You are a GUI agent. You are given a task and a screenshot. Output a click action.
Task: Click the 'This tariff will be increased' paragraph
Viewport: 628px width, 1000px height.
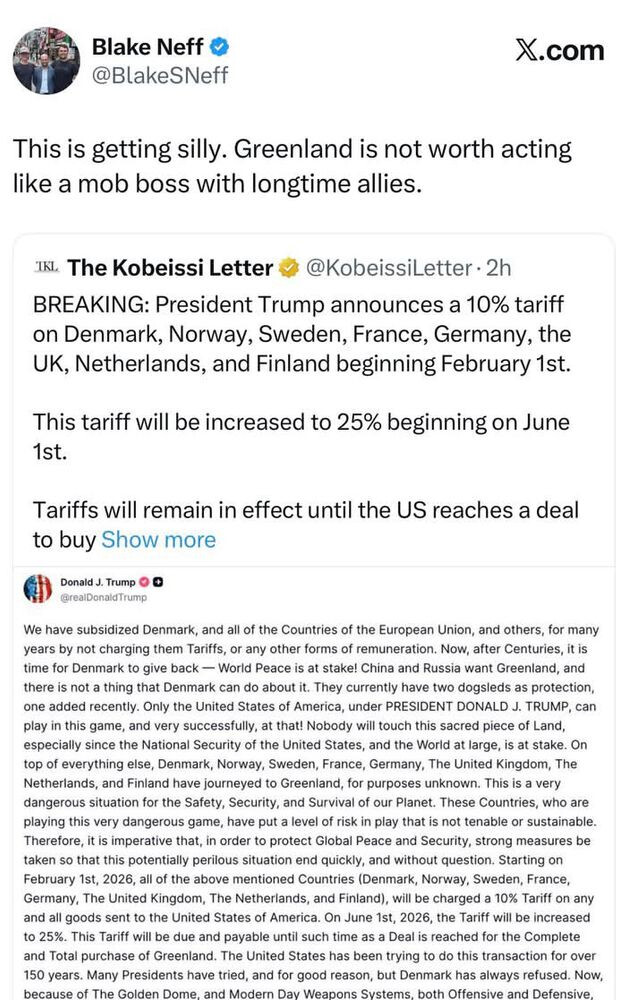[x=300, y=437]
